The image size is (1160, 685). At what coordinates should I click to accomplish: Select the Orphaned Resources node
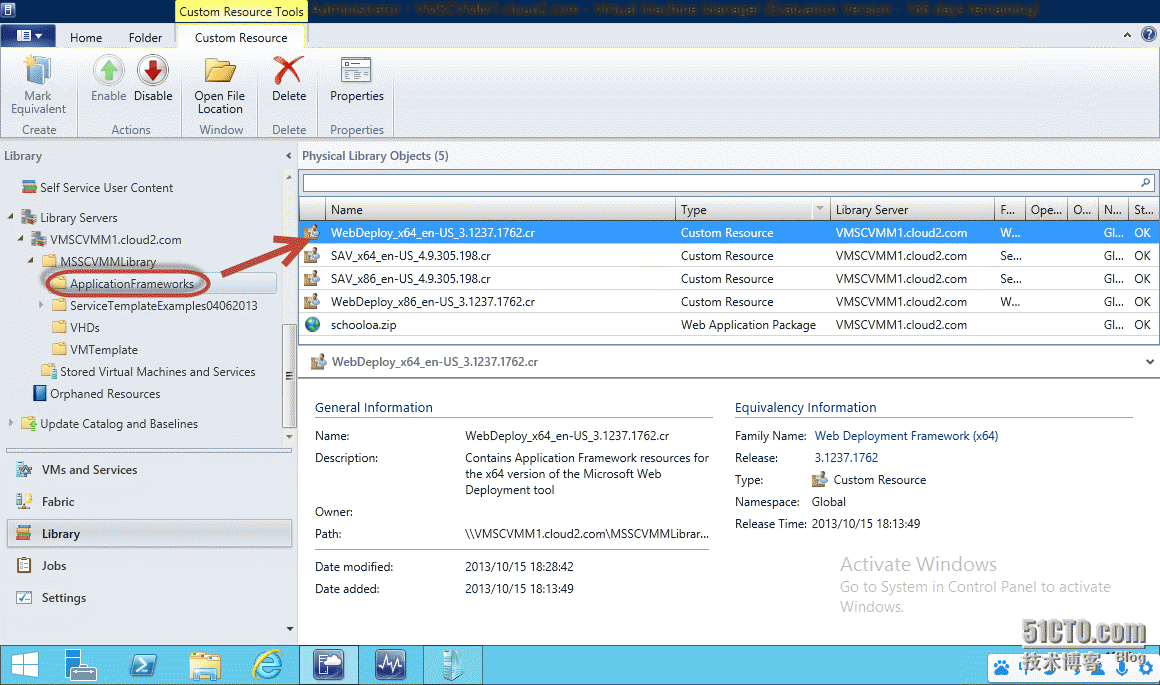(105, 394)
